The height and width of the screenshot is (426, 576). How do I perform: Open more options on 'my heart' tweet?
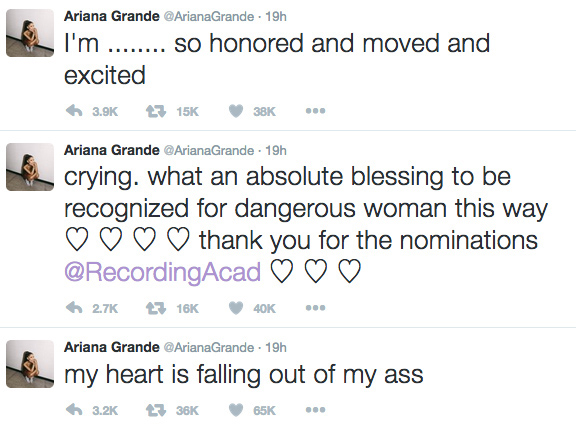click(x=316, y=409)
